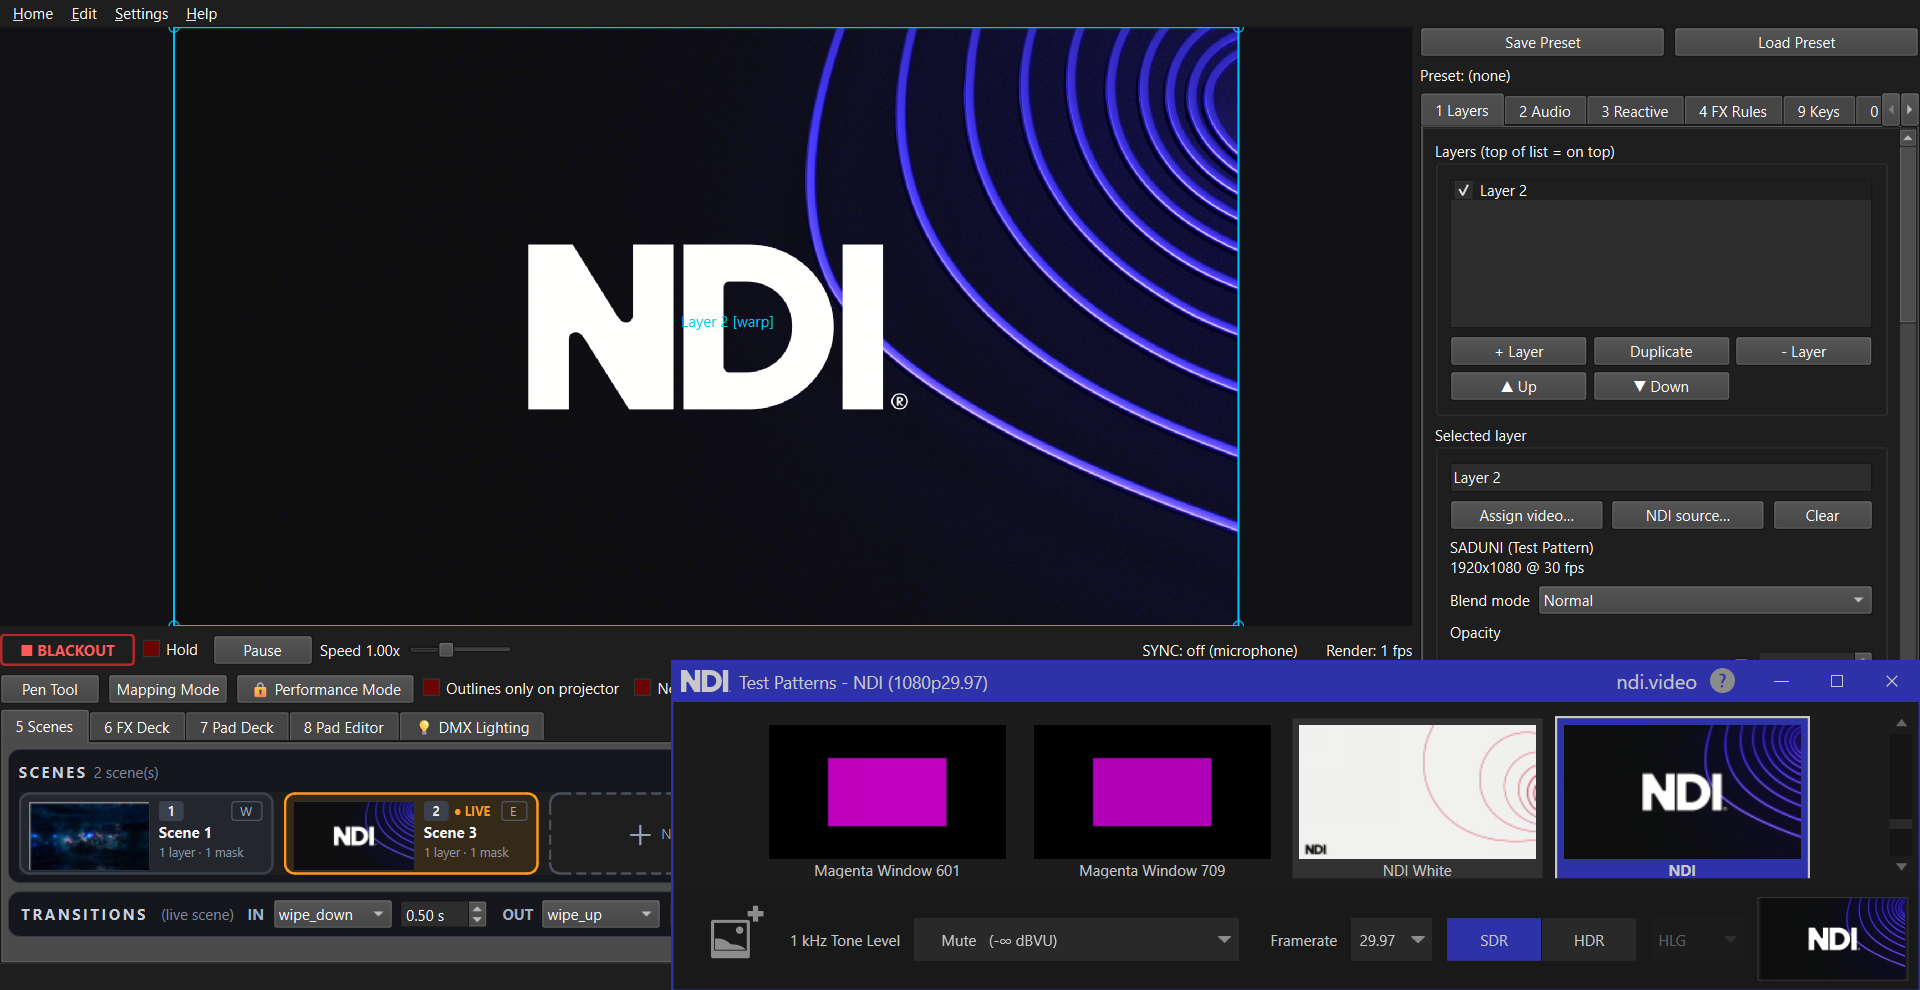Select SDR mode in NDI Test Patterns
Viewport: 1920px width, 990px height.
1494,940
